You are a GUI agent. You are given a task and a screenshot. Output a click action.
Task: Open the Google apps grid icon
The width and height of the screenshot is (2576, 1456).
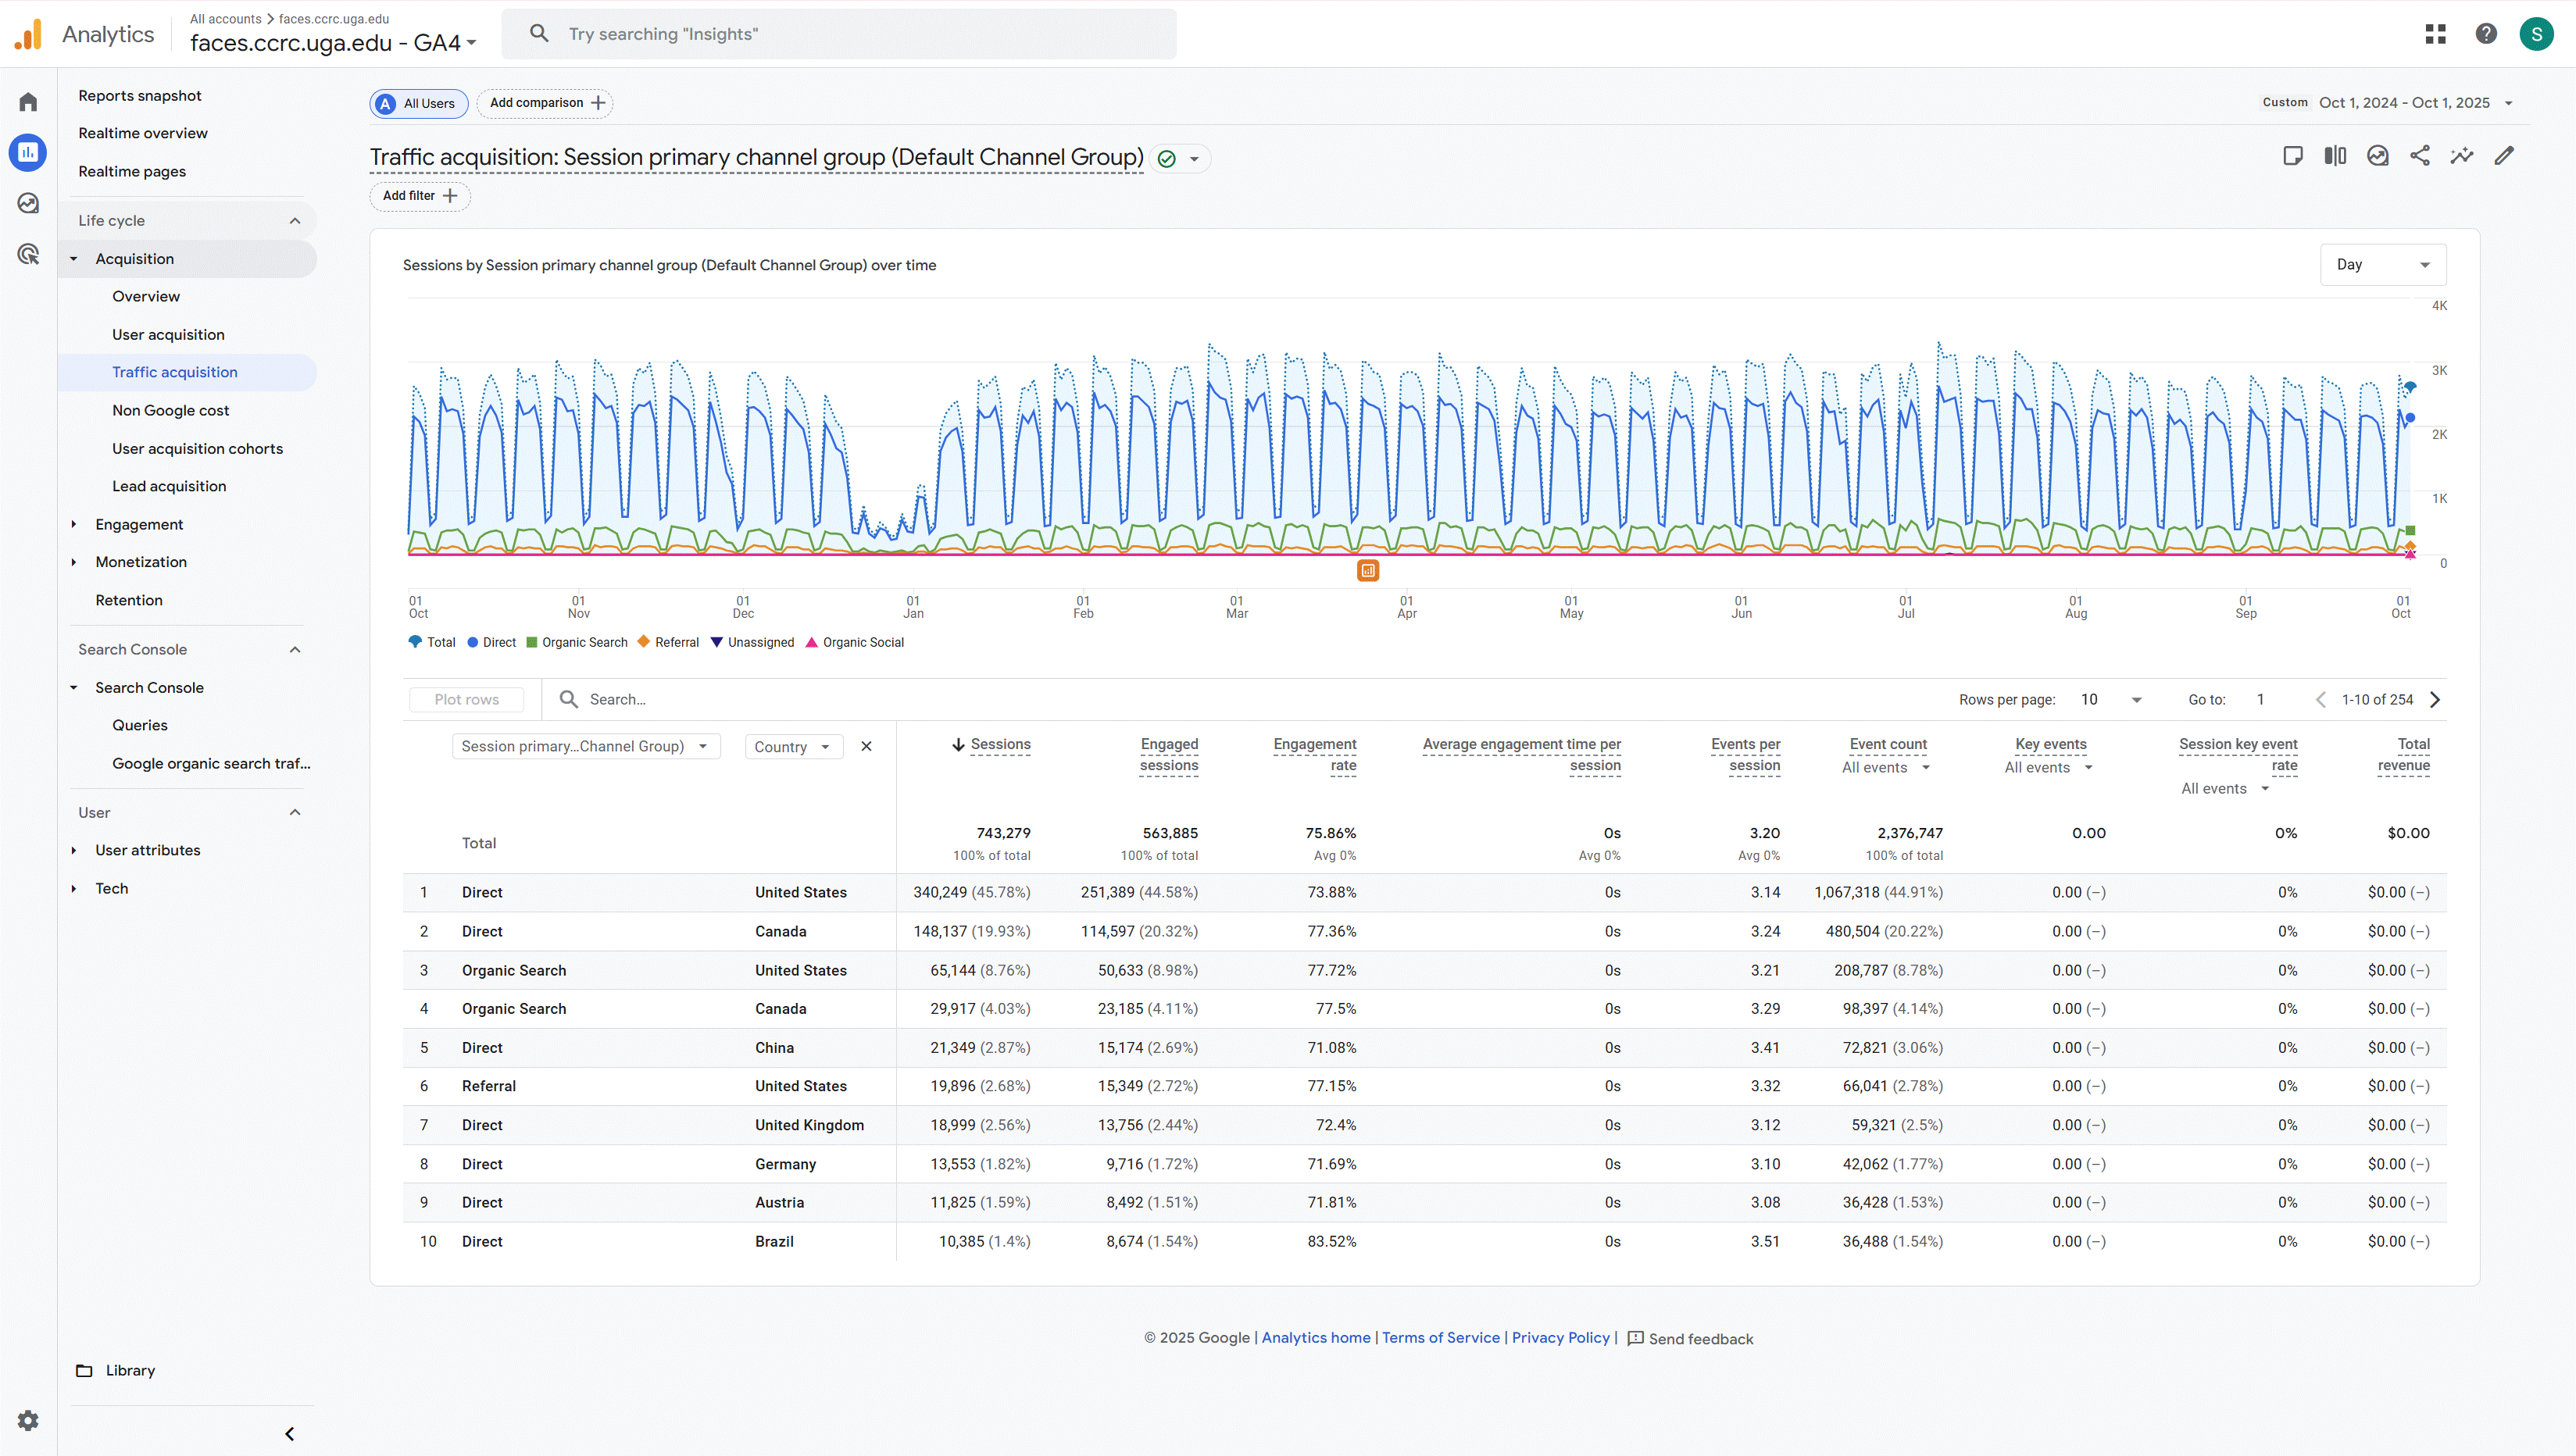point(2435,34)
